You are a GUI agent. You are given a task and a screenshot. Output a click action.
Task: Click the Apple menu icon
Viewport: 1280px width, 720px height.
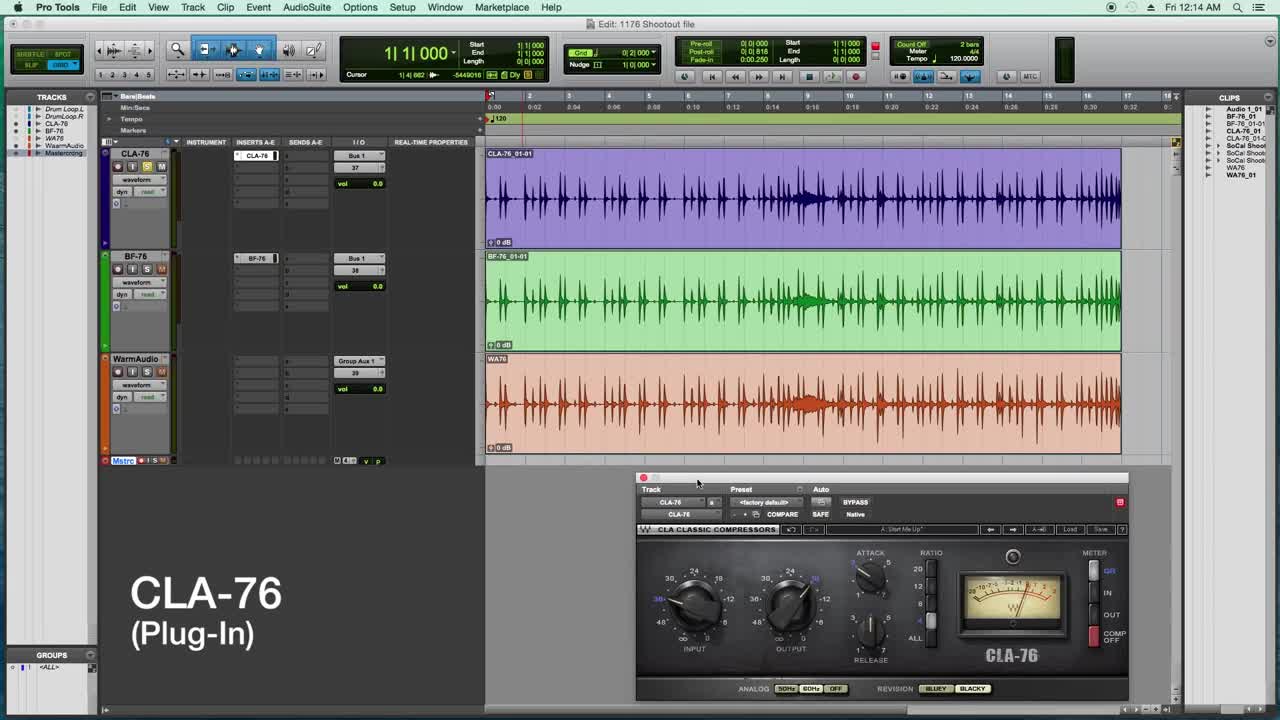click(x=17, y=7)
